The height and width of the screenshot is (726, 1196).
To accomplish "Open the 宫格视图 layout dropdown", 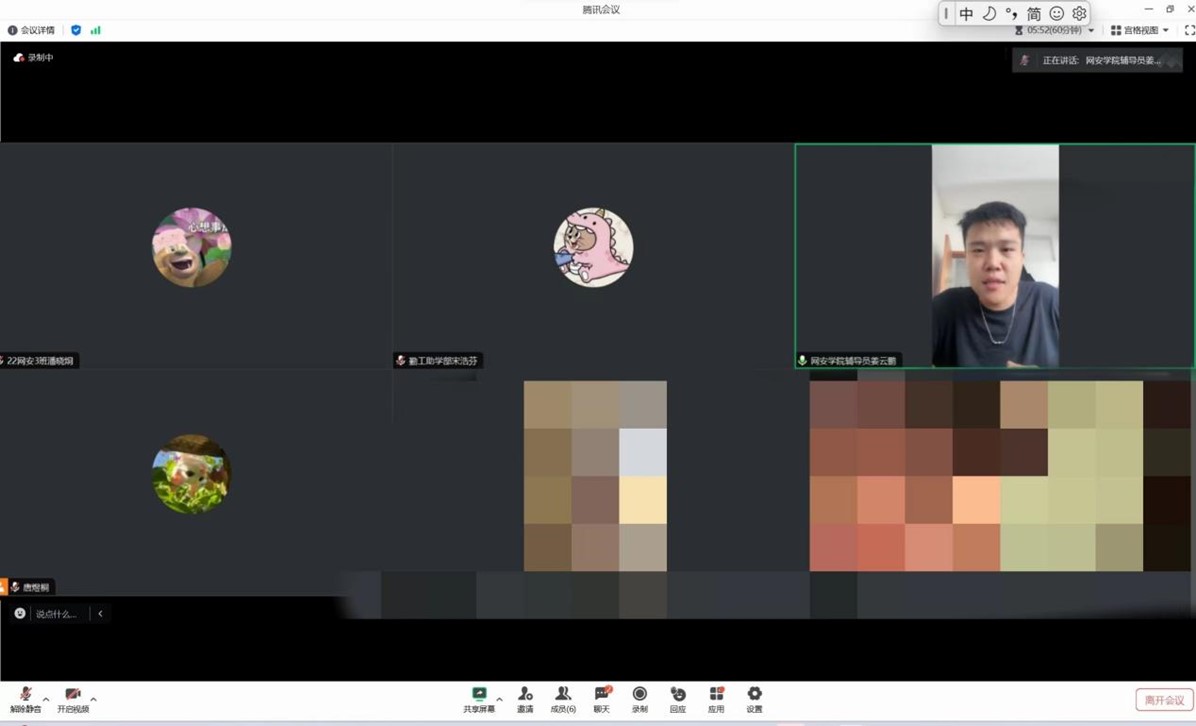I will pos(1140,30).
